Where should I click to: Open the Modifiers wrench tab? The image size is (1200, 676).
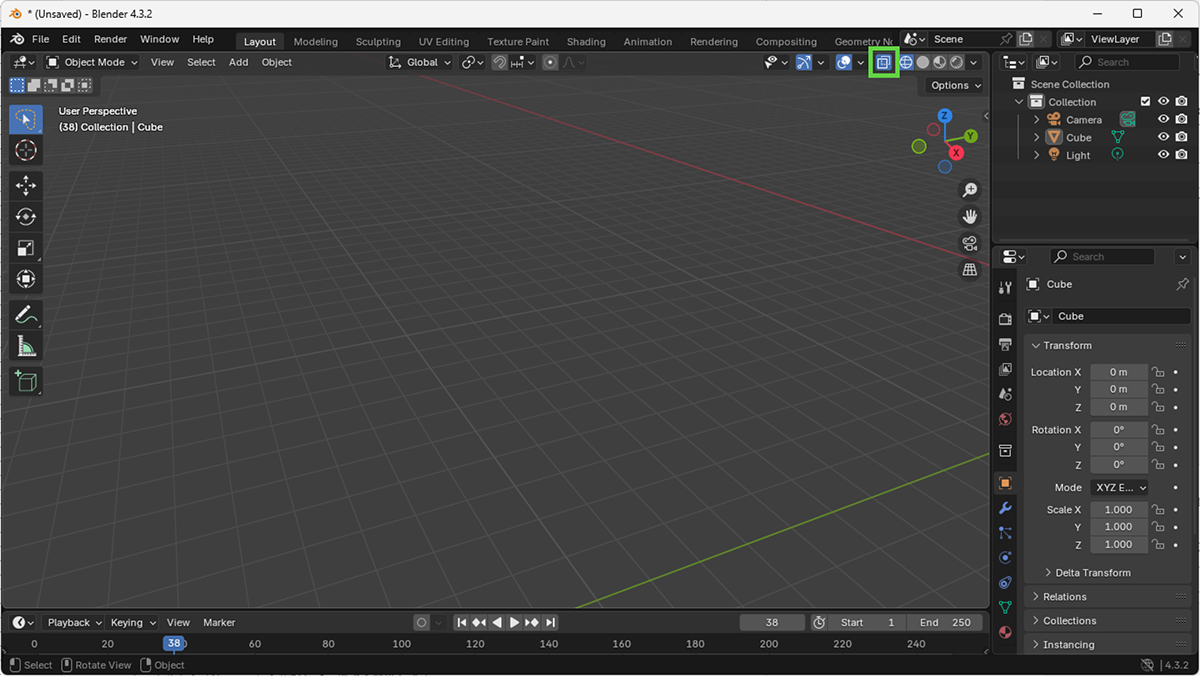pos(1005,508)
